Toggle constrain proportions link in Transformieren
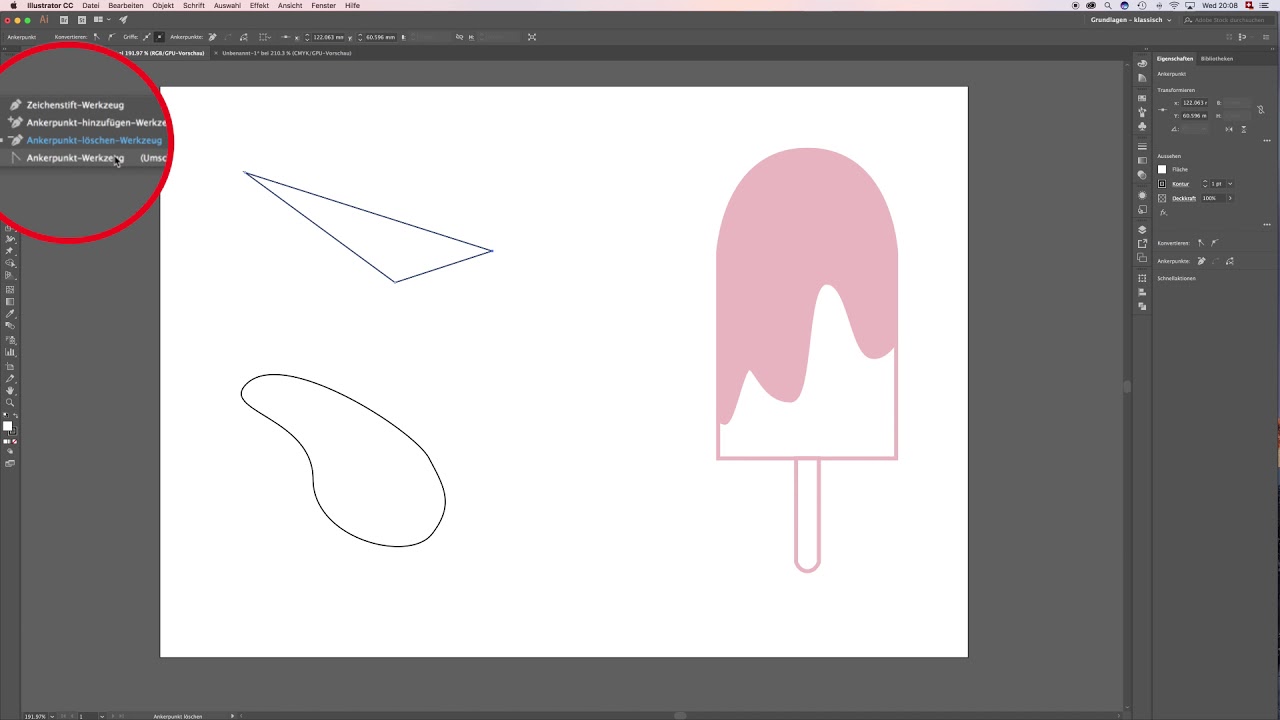The width and height of the screenshot is (1280, 720). click(1261, 110)
